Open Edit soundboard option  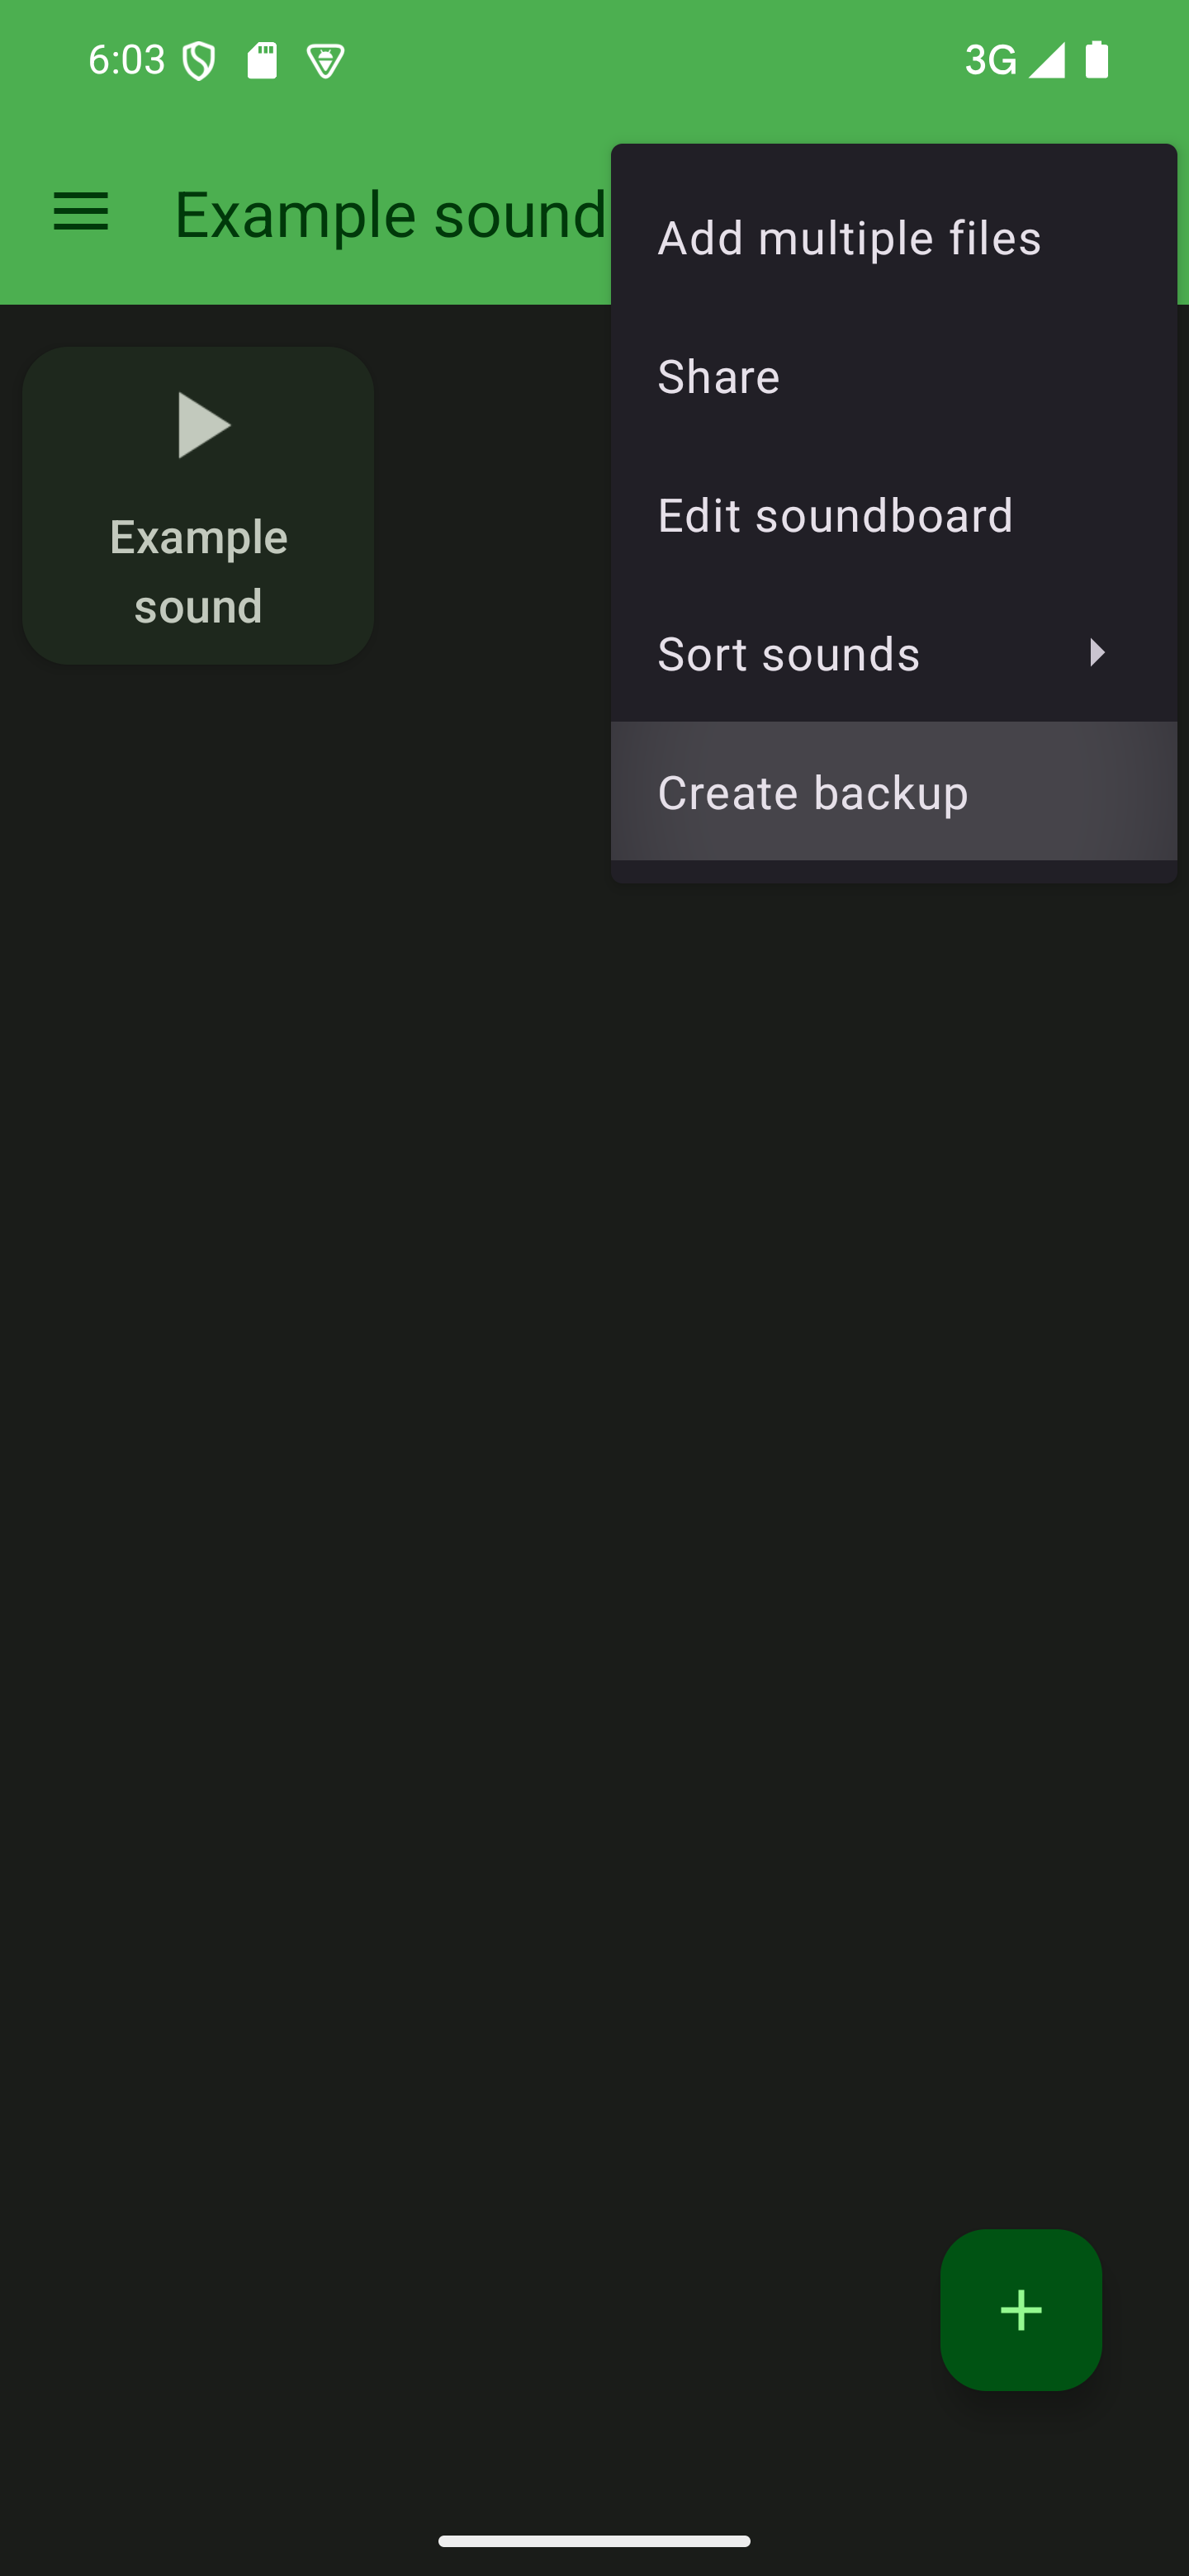[x=893, y=515]
